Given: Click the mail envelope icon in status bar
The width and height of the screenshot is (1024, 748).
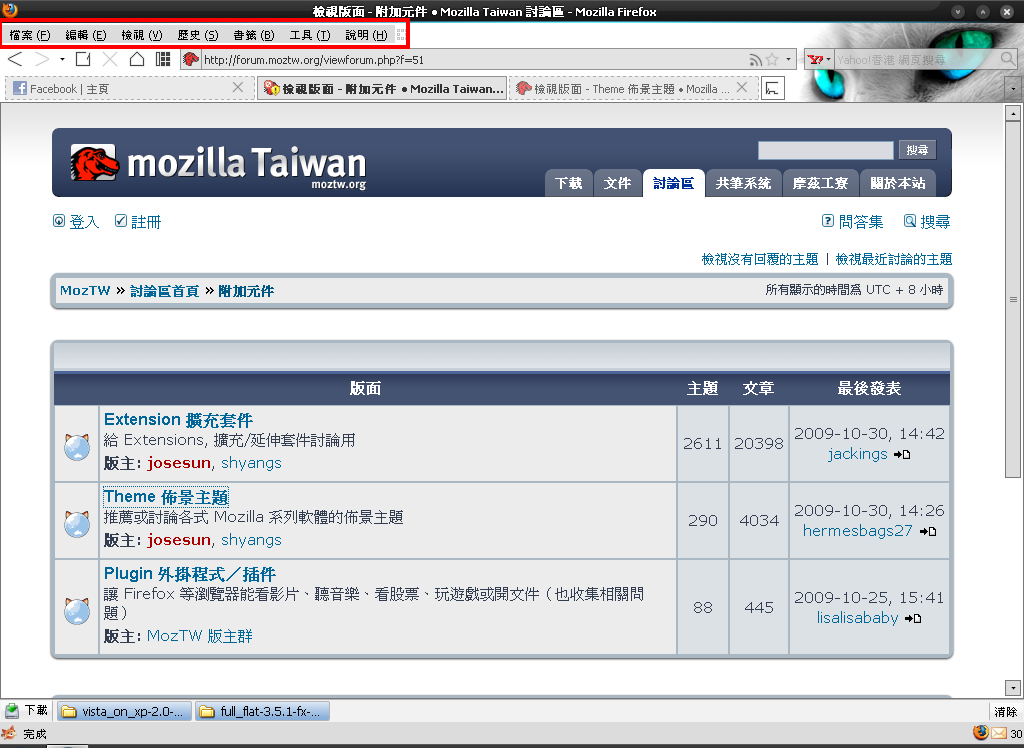Looking at the screenshot, I should pyautogui.click(x=1000, y=733).
